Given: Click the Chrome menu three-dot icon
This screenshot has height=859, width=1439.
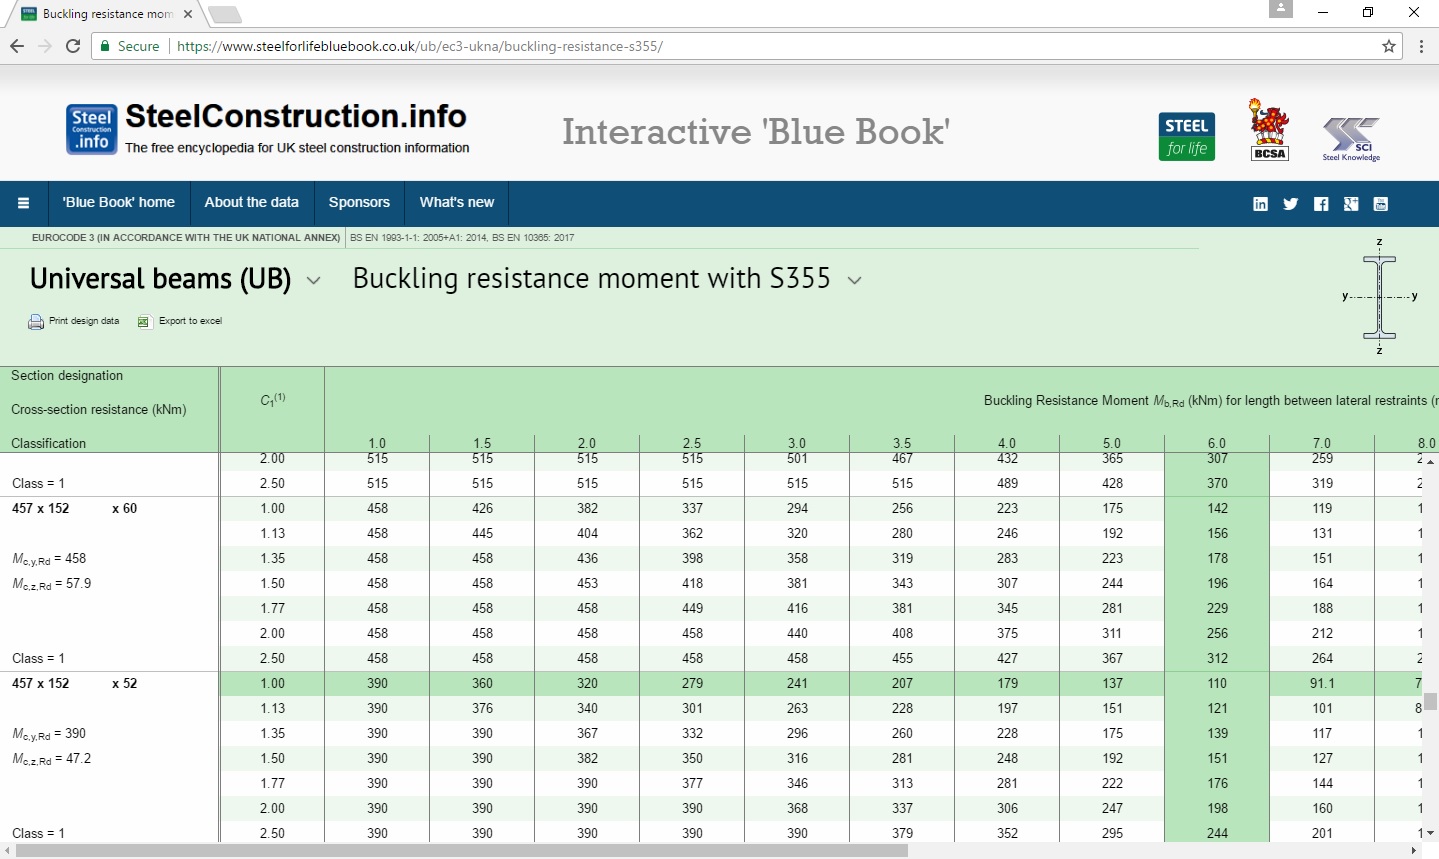Looking at the screenshot, I should [1421, 46].
